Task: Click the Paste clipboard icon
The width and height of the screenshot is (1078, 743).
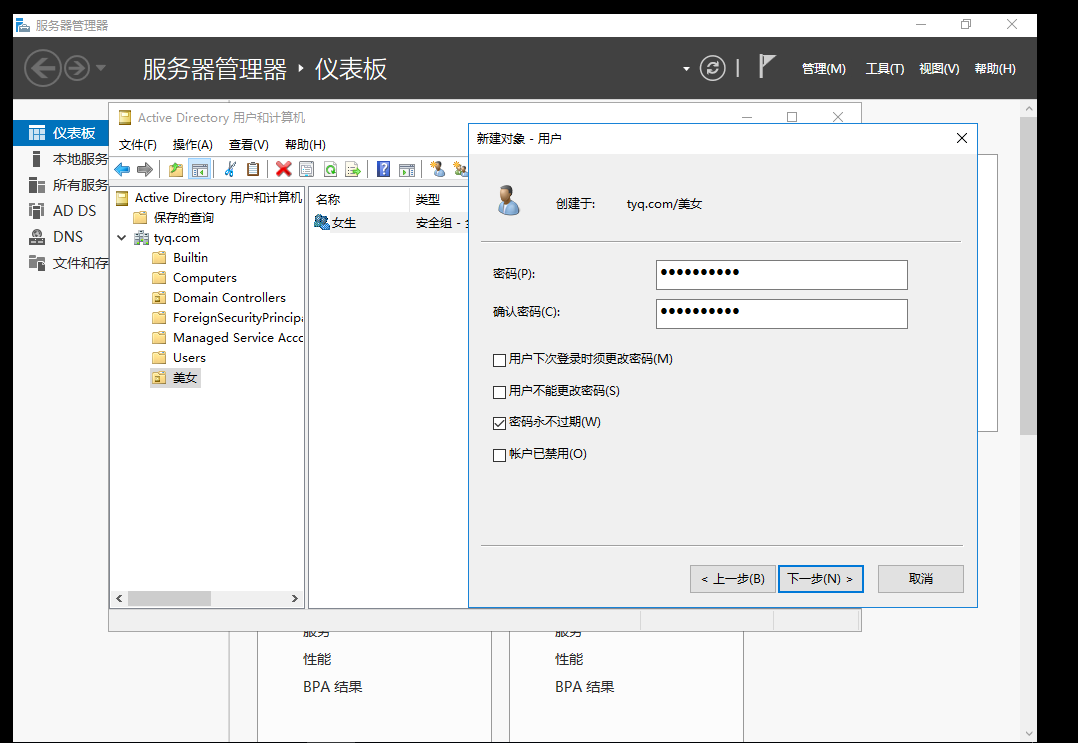Action: click(x=253, y=169)
